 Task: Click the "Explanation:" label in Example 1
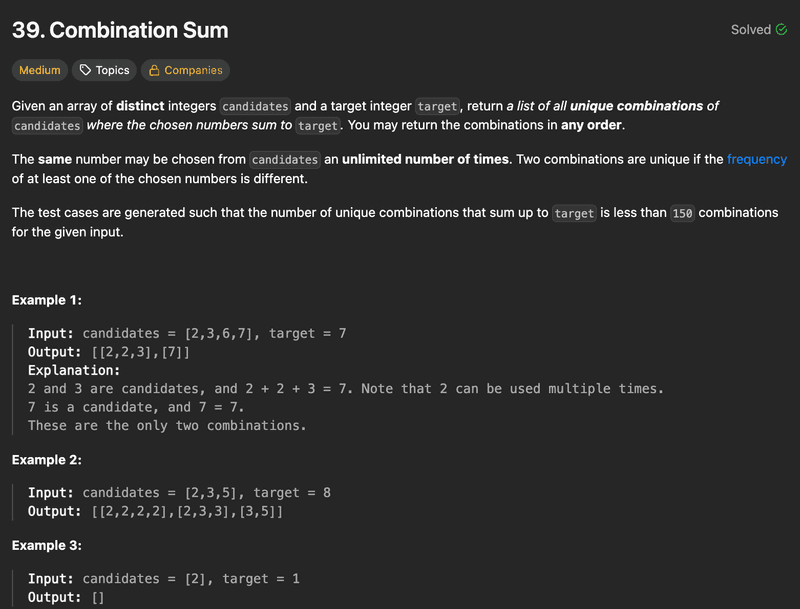73,370
